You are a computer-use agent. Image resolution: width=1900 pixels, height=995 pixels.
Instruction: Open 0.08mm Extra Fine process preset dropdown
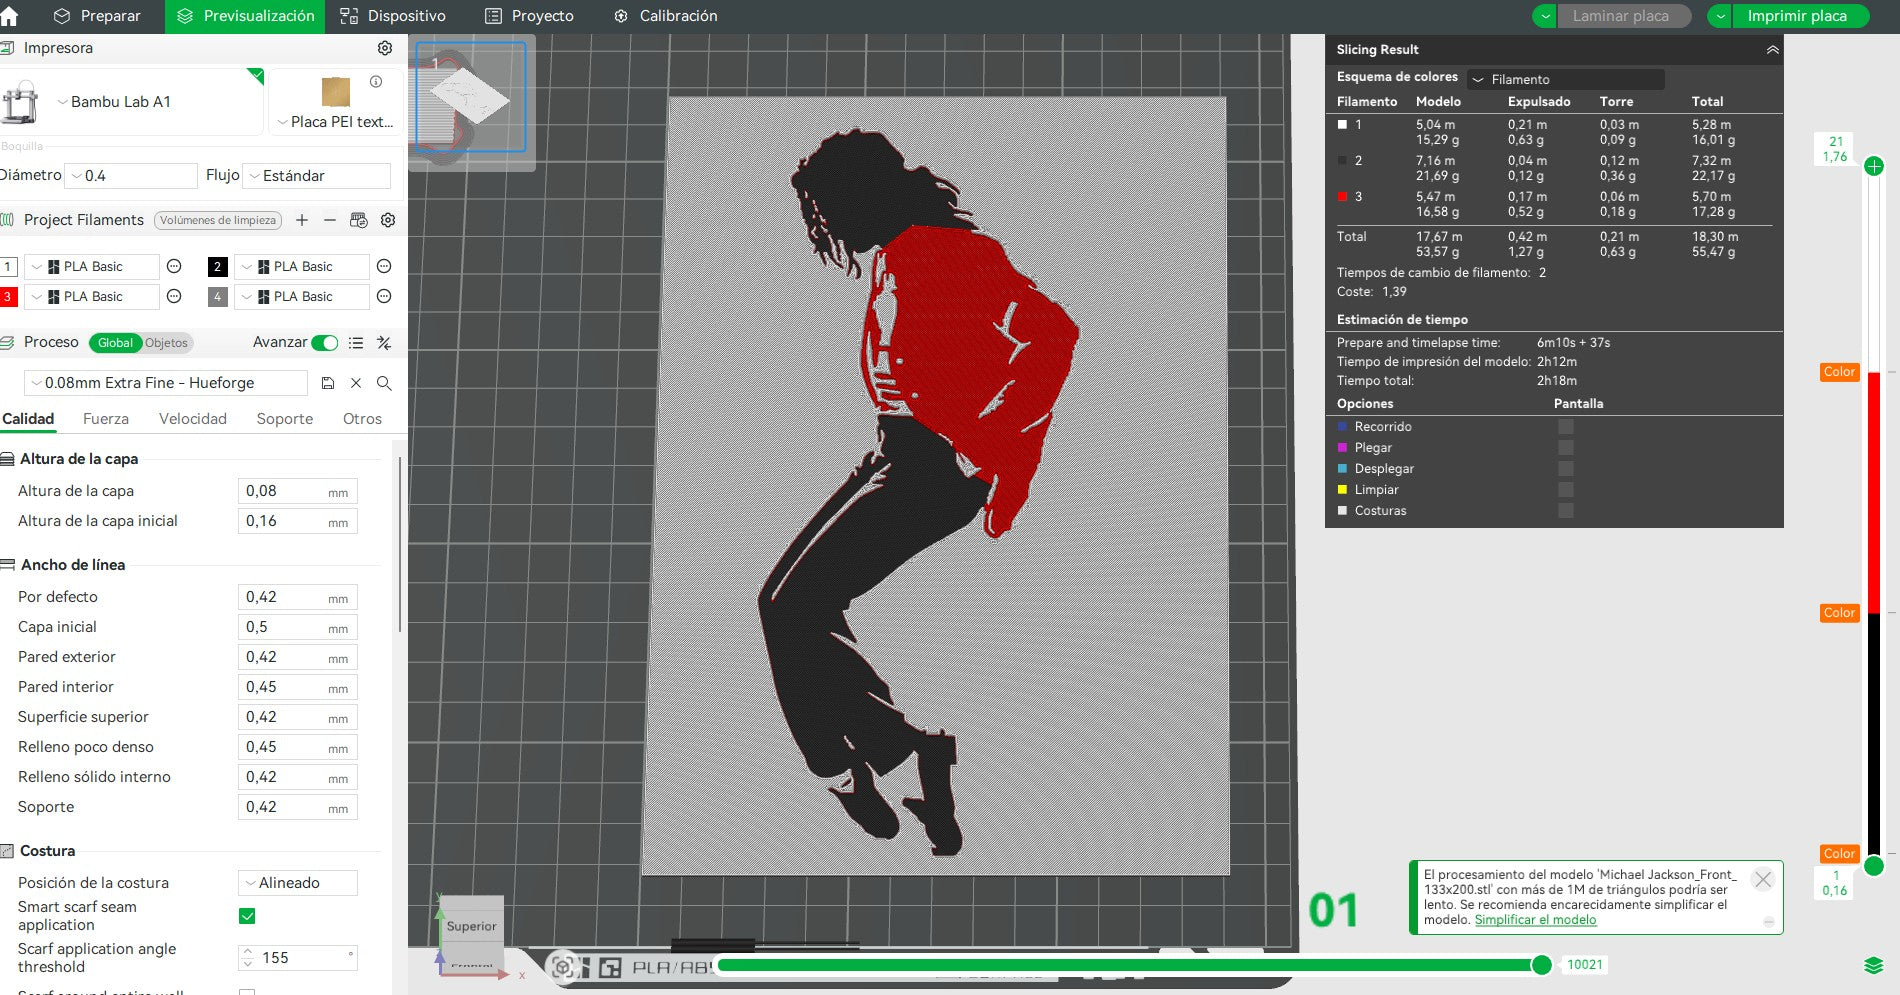165,383
